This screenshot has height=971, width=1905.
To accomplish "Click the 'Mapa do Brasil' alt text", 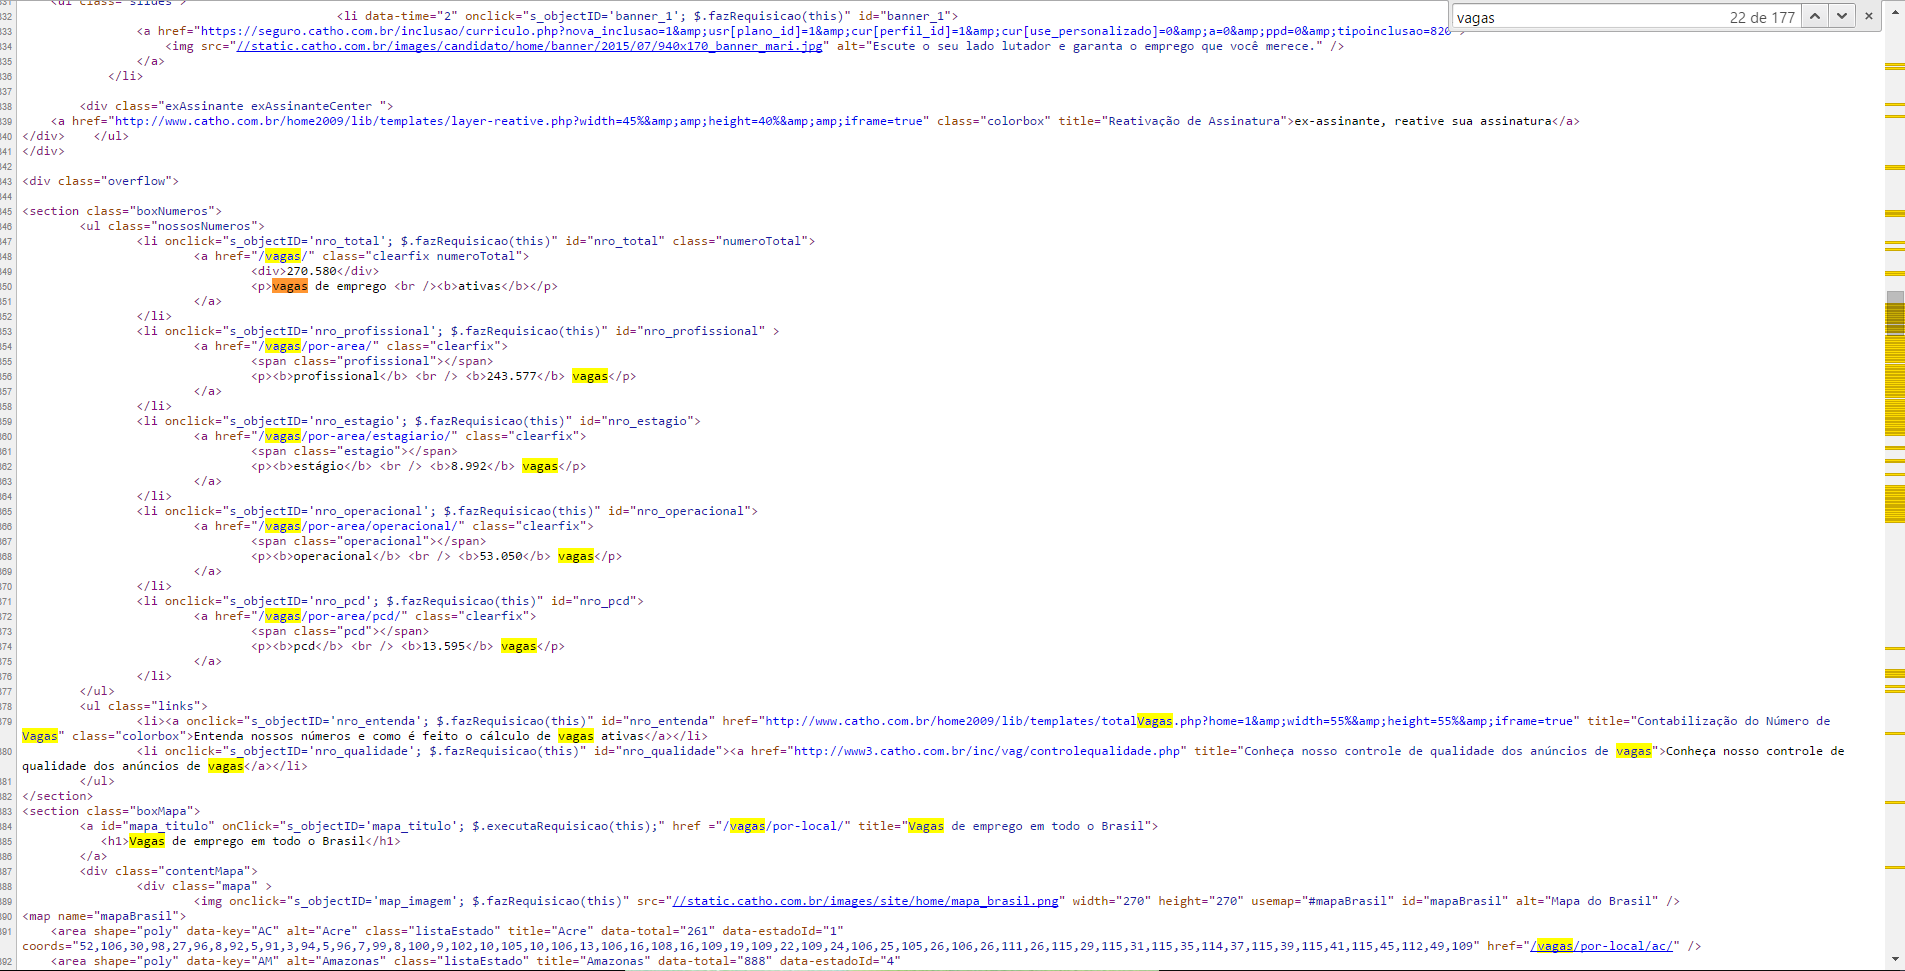I will 1601,901.
